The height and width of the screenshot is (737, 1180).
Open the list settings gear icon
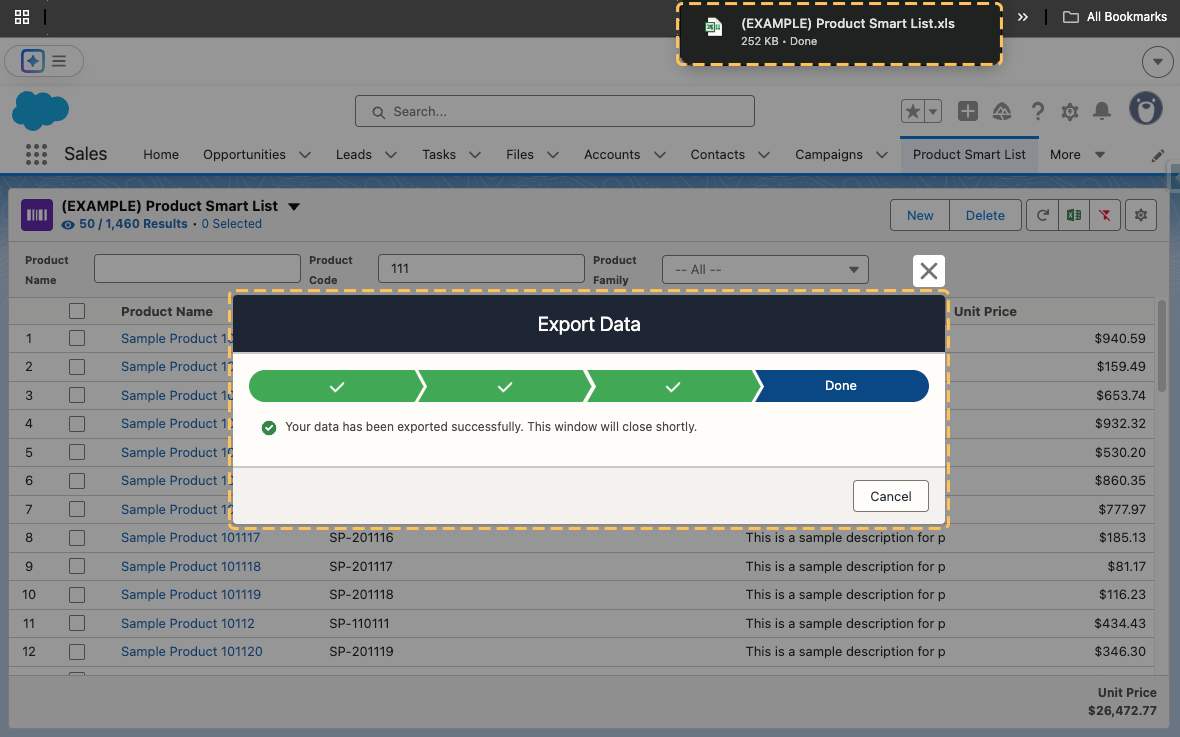1140,215
